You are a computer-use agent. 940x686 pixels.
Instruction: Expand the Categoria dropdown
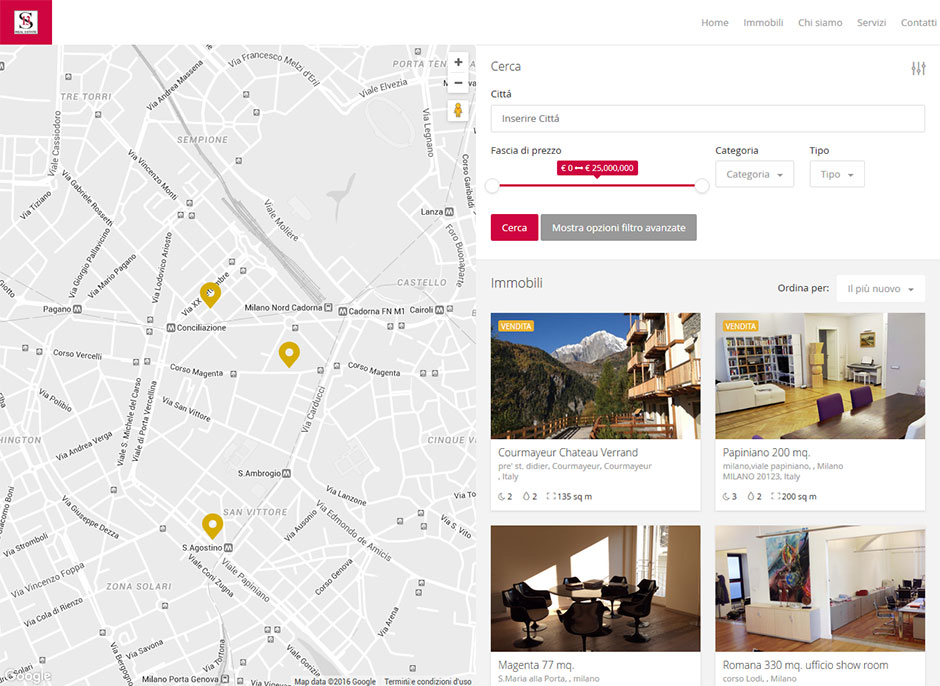[754, 174]
